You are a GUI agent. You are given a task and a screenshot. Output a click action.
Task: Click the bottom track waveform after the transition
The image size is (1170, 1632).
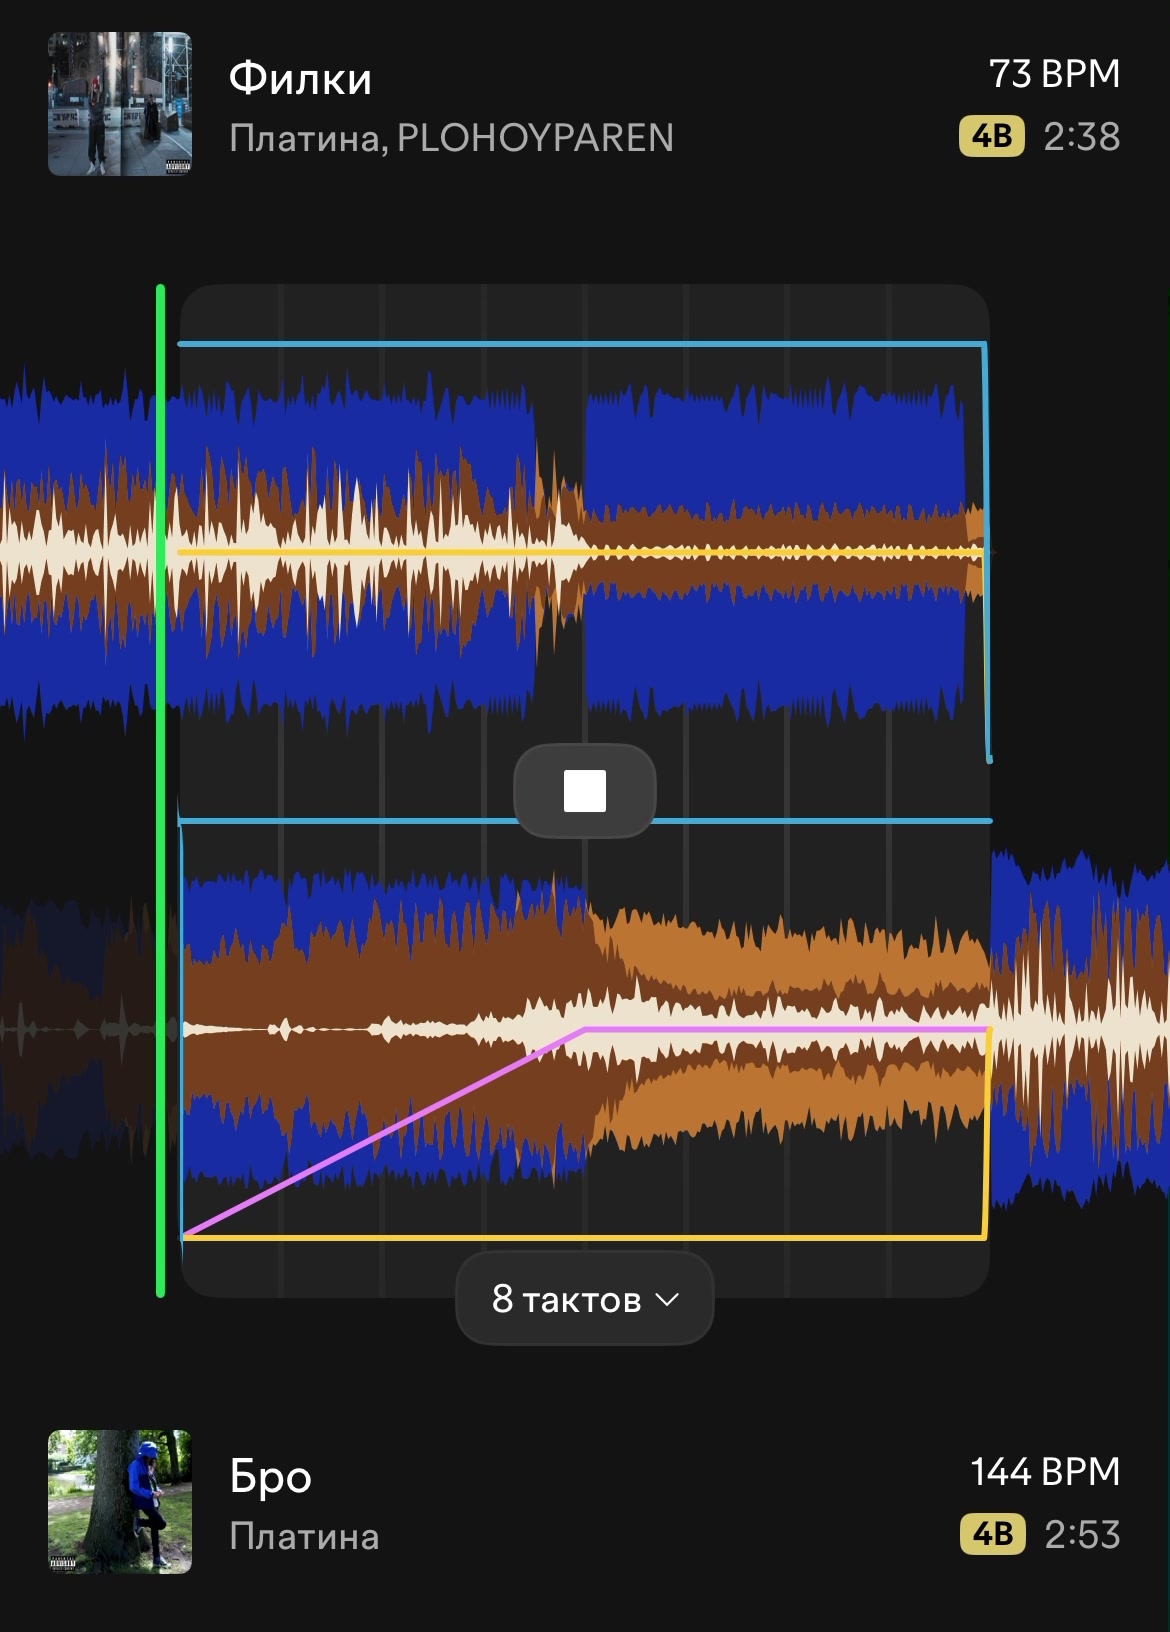click(1080, 1030)
